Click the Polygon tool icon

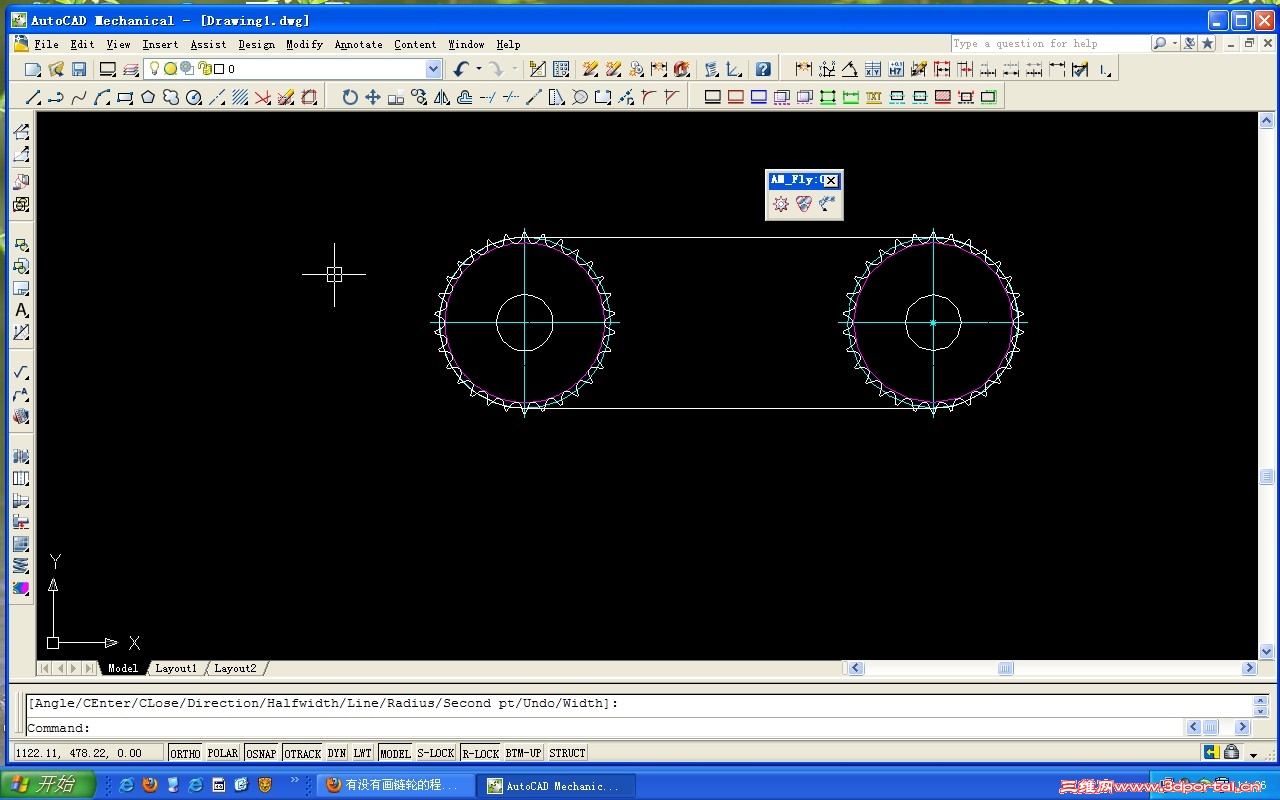click(148, 97)
